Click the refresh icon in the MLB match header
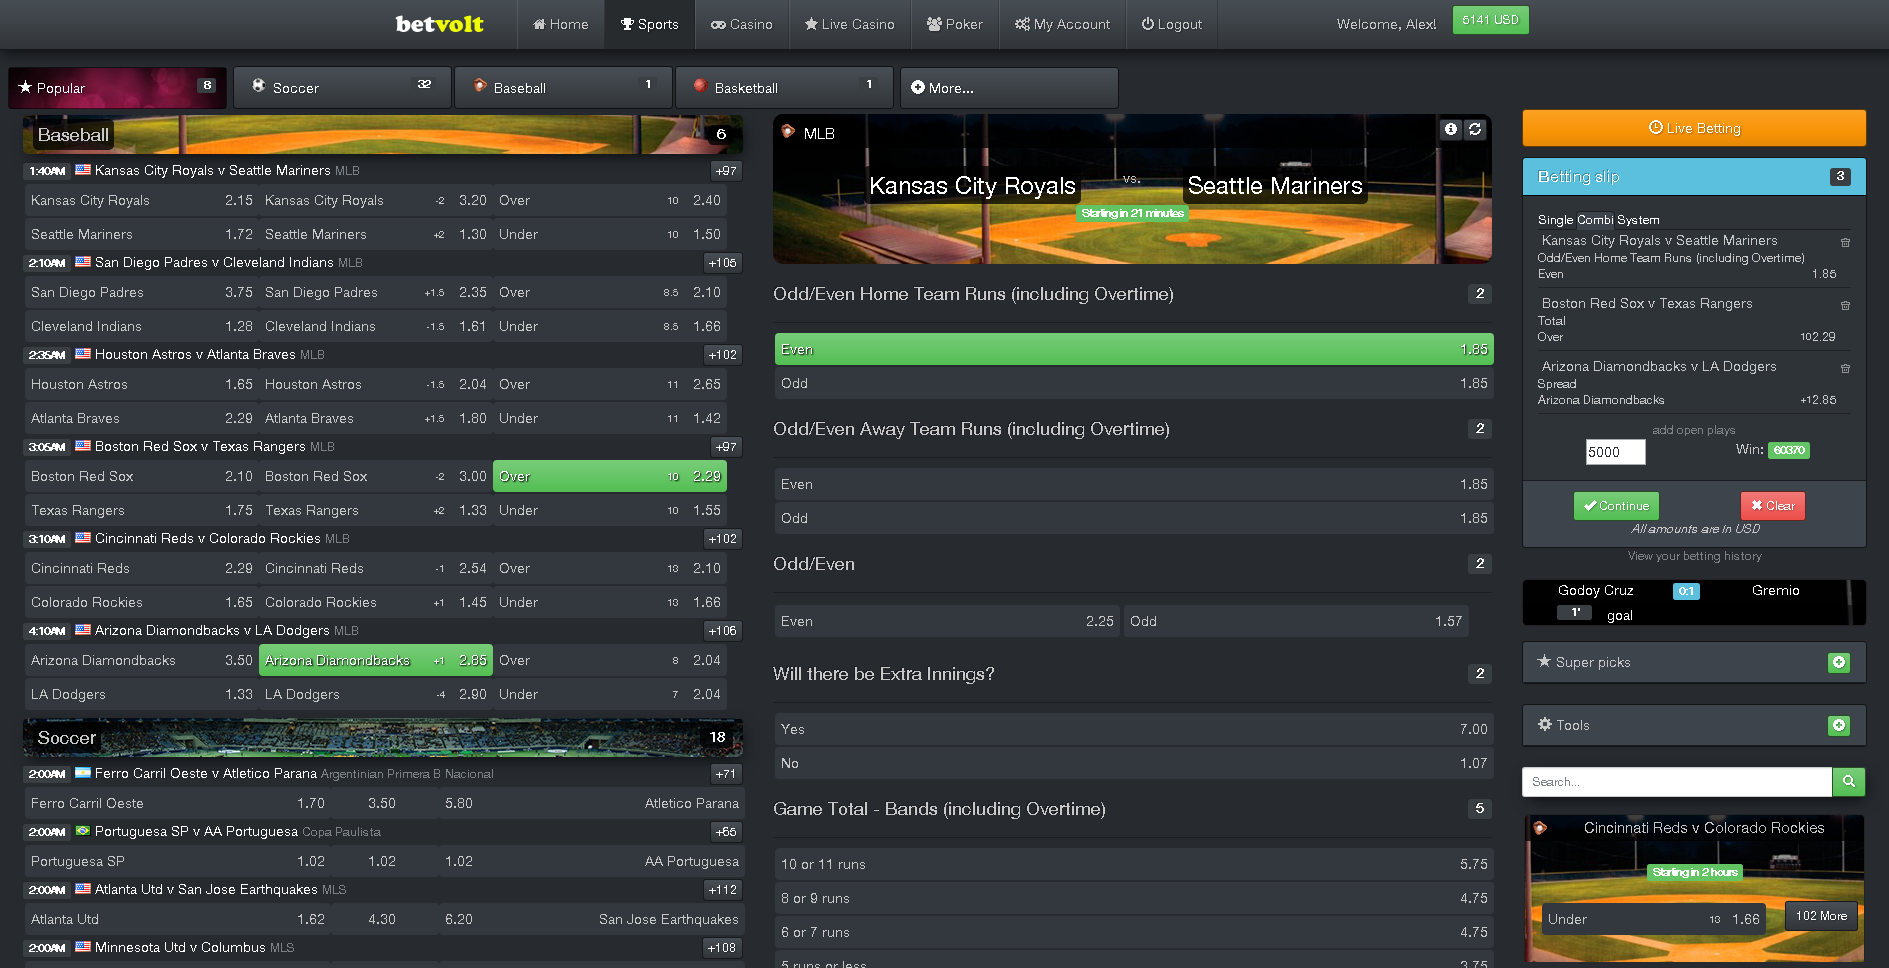This screenshot has height=968, width=1889. click(x=1475, y=129)
